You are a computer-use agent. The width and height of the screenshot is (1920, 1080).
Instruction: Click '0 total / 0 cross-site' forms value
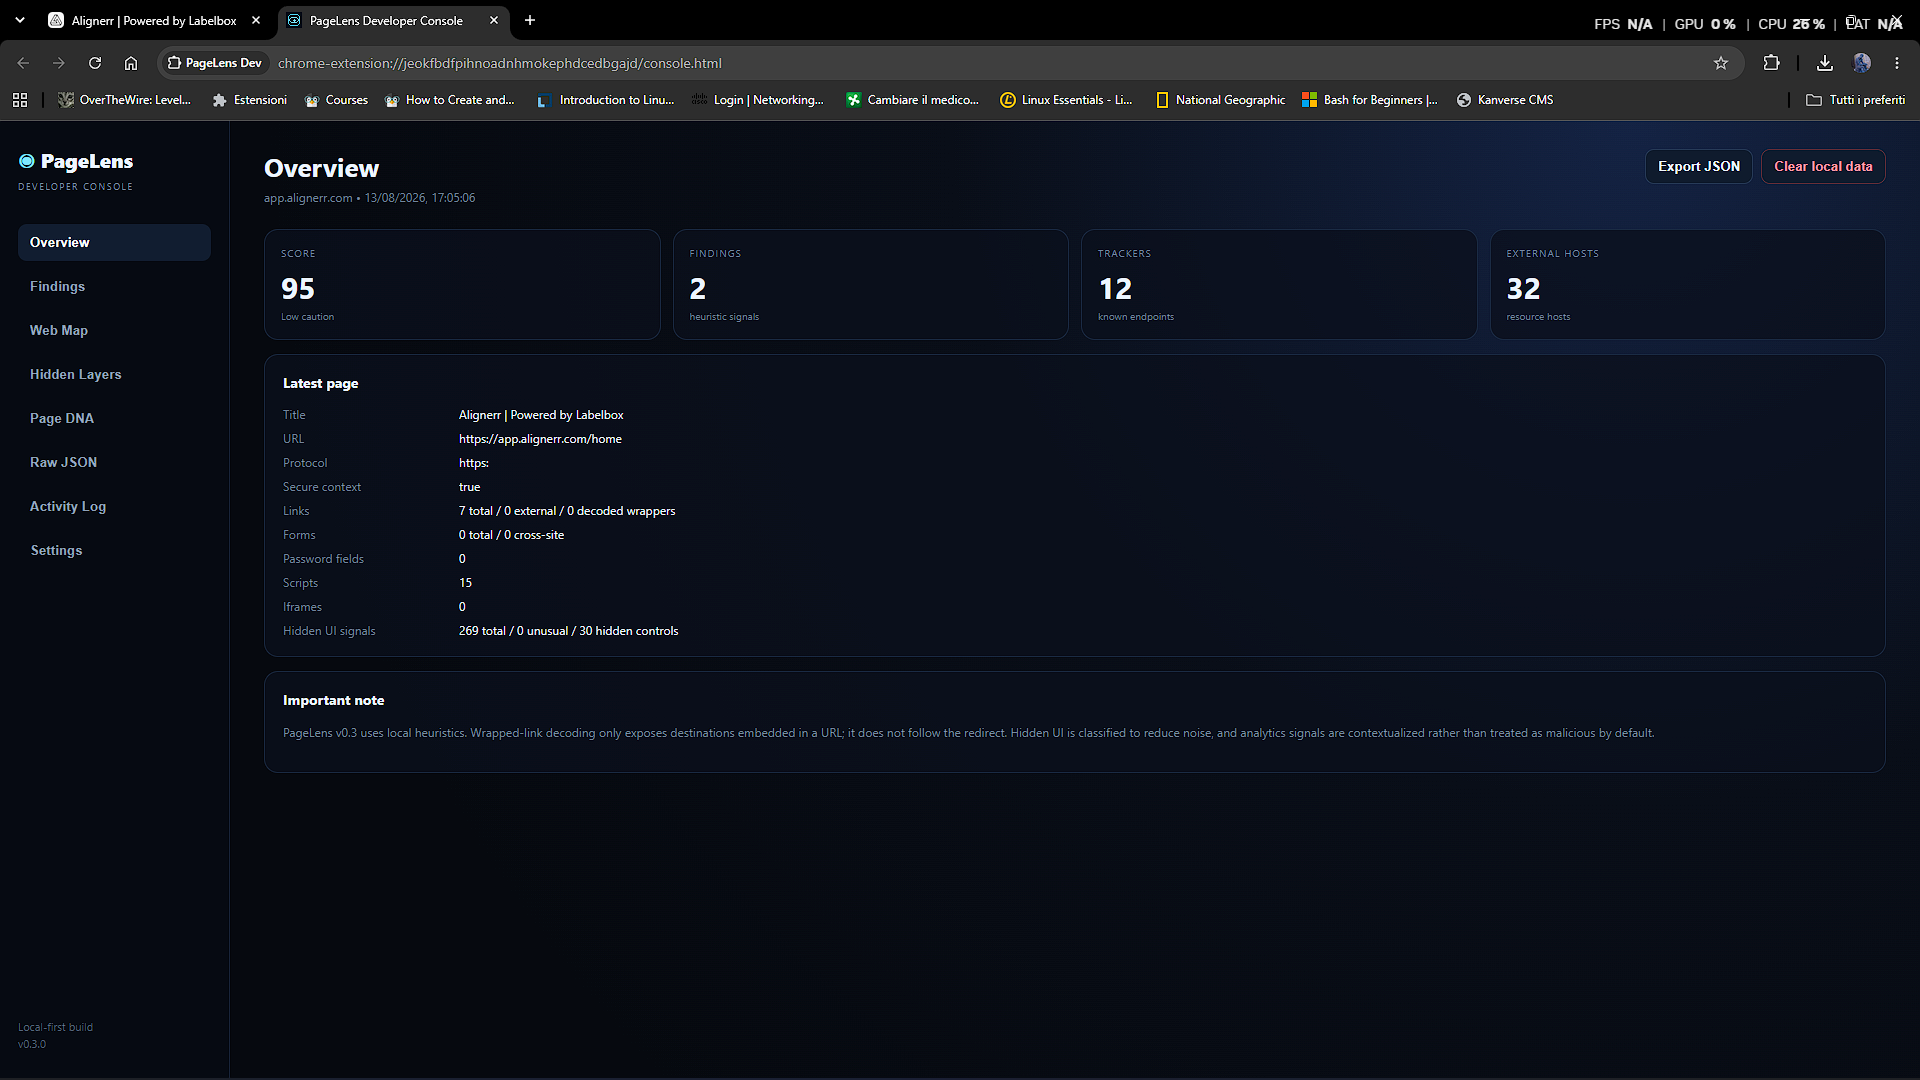point(511,535)
